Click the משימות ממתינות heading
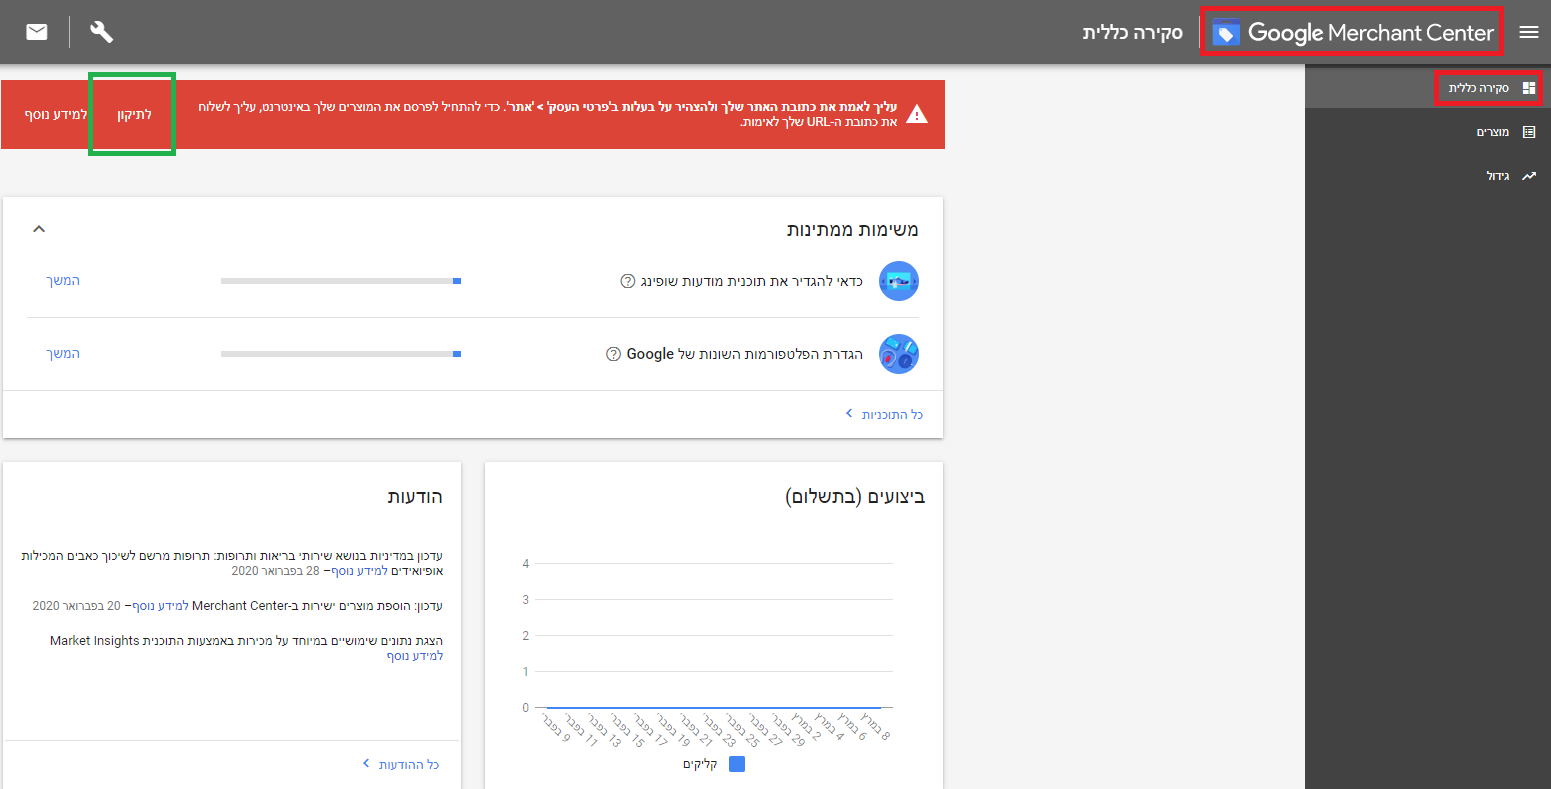The image size is (1551, 789). 853,229
